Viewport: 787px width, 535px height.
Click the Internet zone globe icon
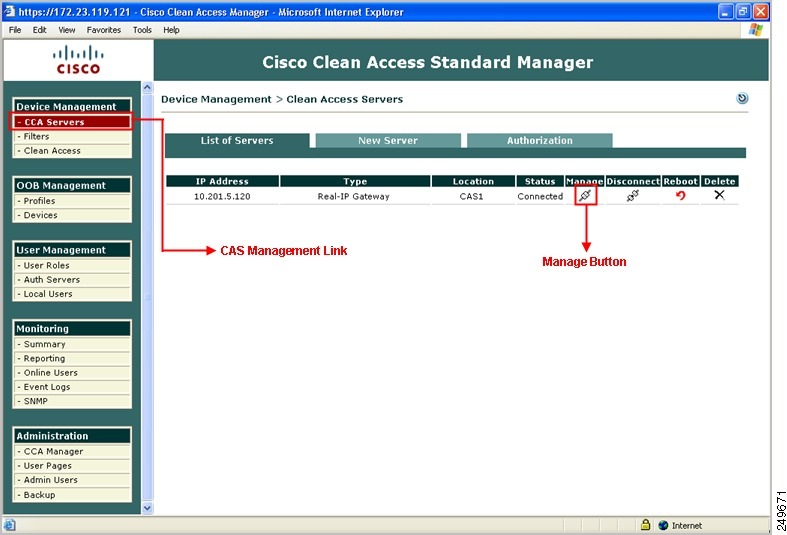coord(663,525)
